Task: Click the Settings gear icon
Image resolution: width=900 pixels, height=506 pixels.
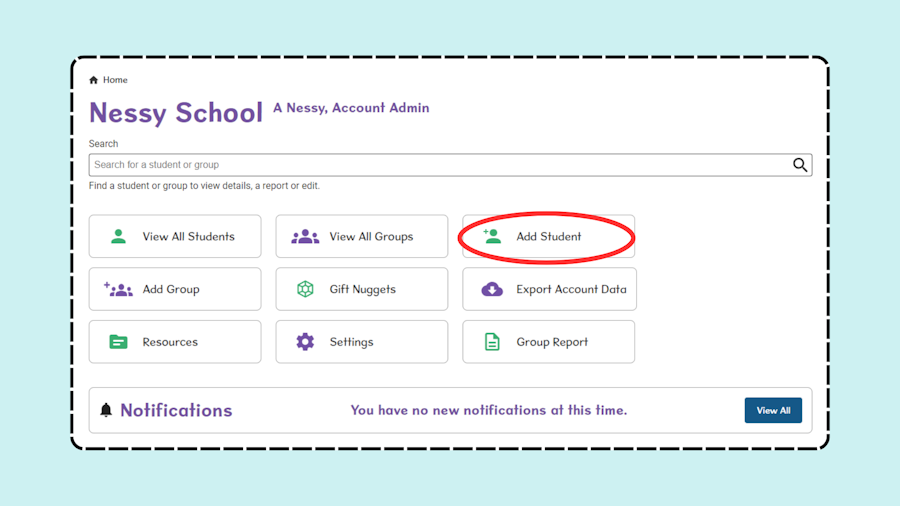Action: pyautogui.click(x=305, y=342)
